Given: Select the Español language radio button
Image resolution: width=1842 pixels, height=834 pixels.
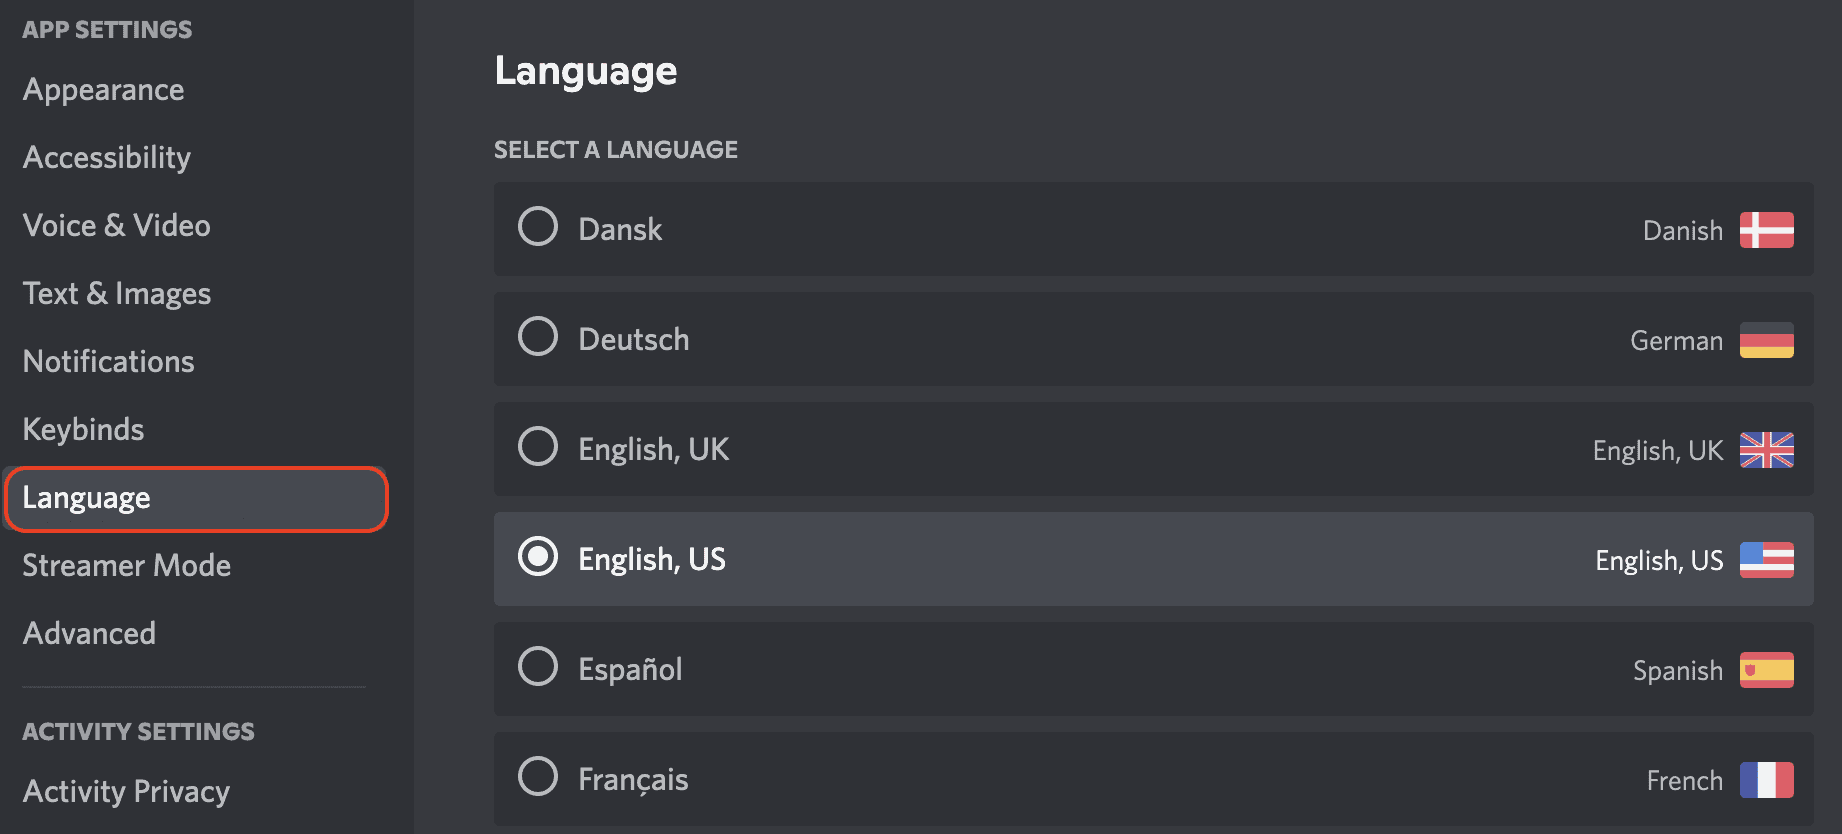Looking at the screenshot, I should 538,666.
